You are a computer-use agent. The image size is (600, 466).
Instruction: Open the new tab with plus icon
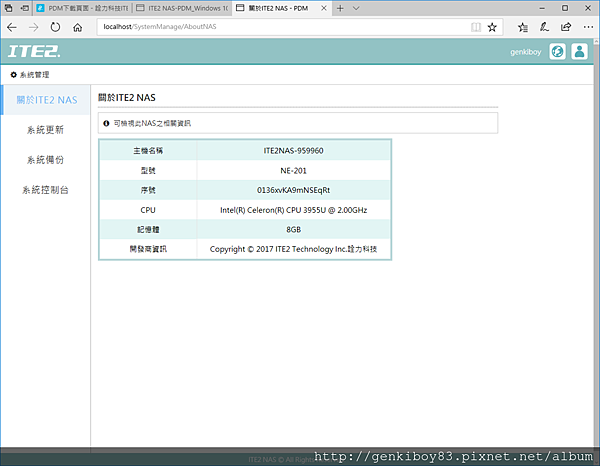click(x=340, y=8)
